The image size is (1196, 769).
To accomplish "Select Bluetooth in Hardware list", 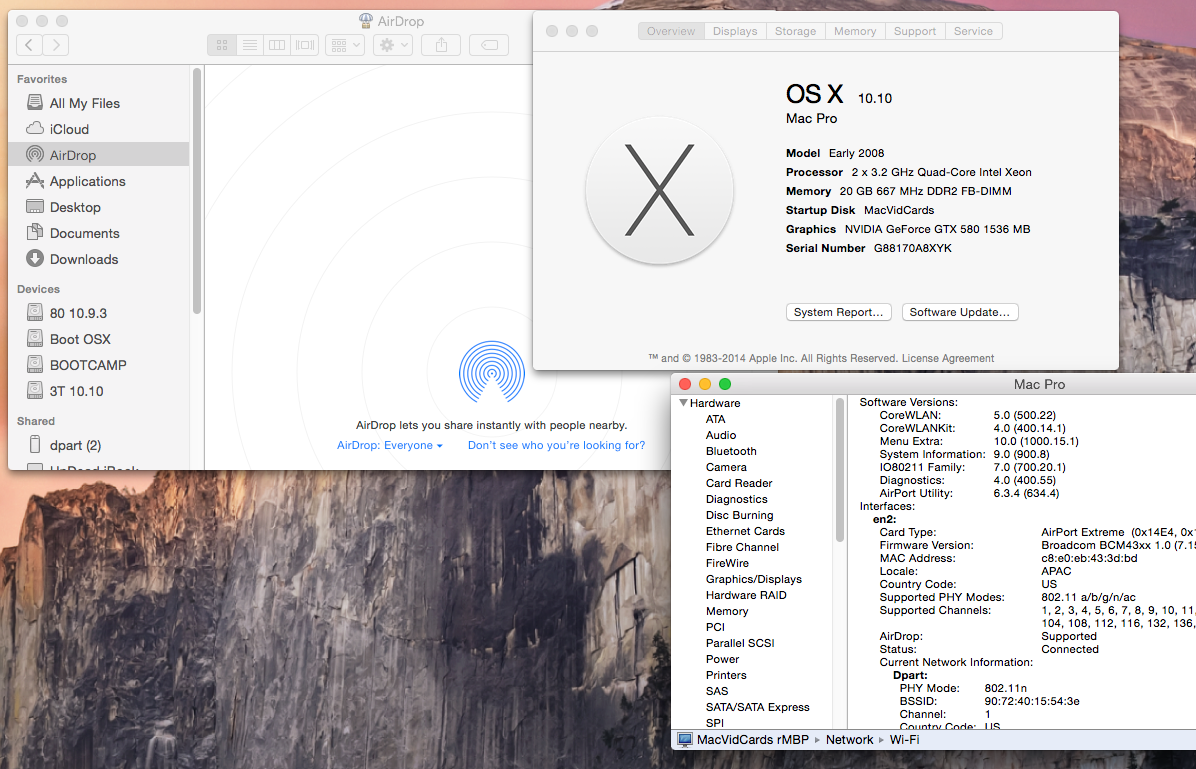I will [x=731, y=451].
